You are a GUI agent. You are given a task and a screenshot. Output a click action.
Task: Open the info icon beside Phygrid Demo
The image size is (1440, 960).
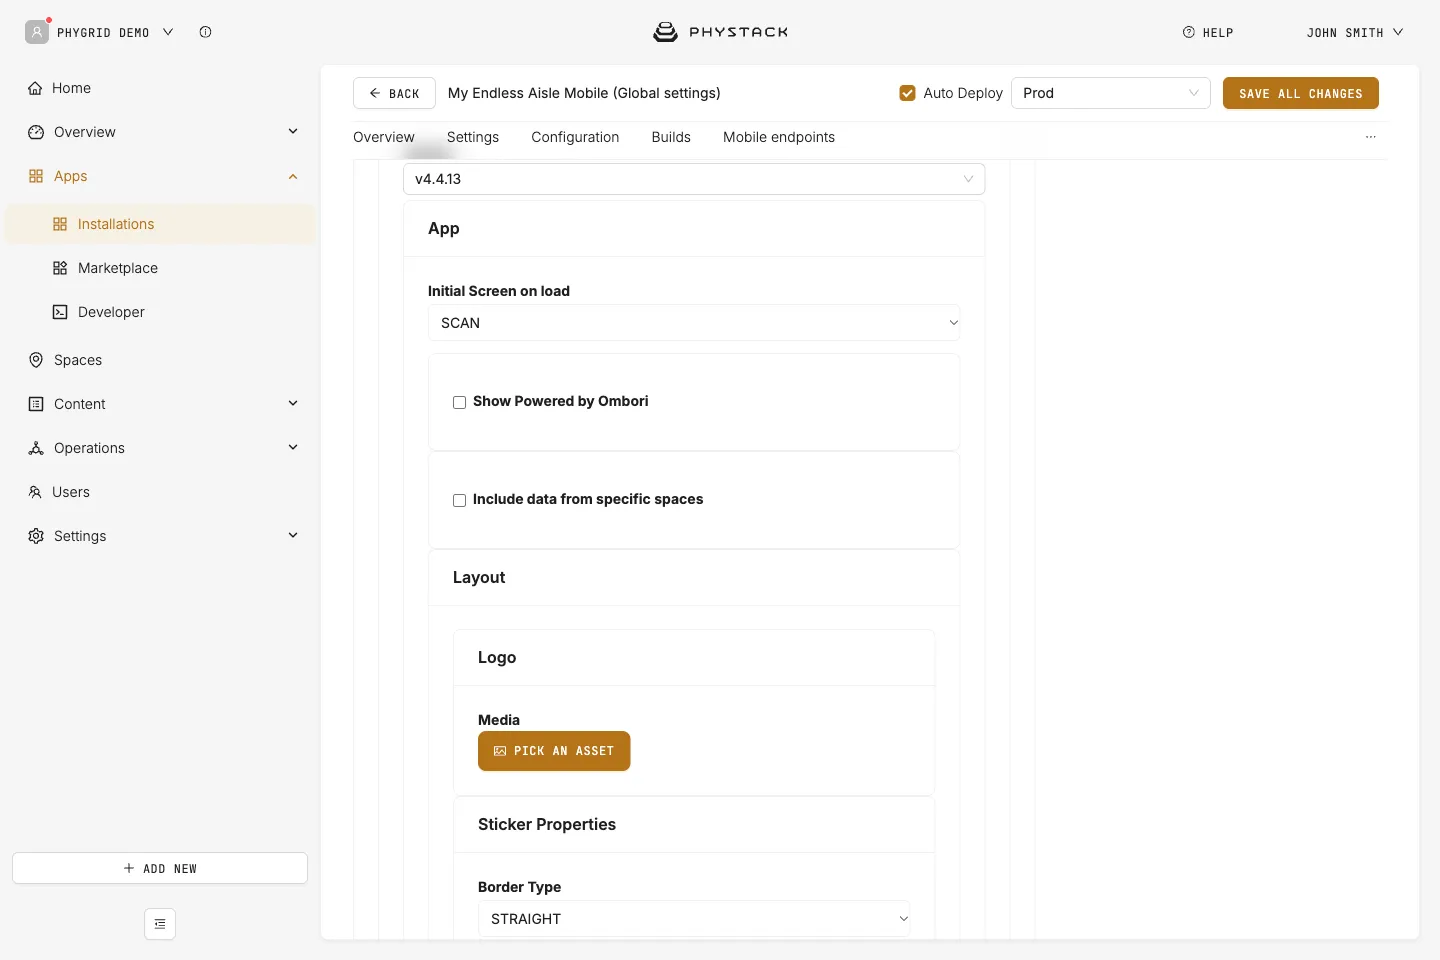(205, 32)
